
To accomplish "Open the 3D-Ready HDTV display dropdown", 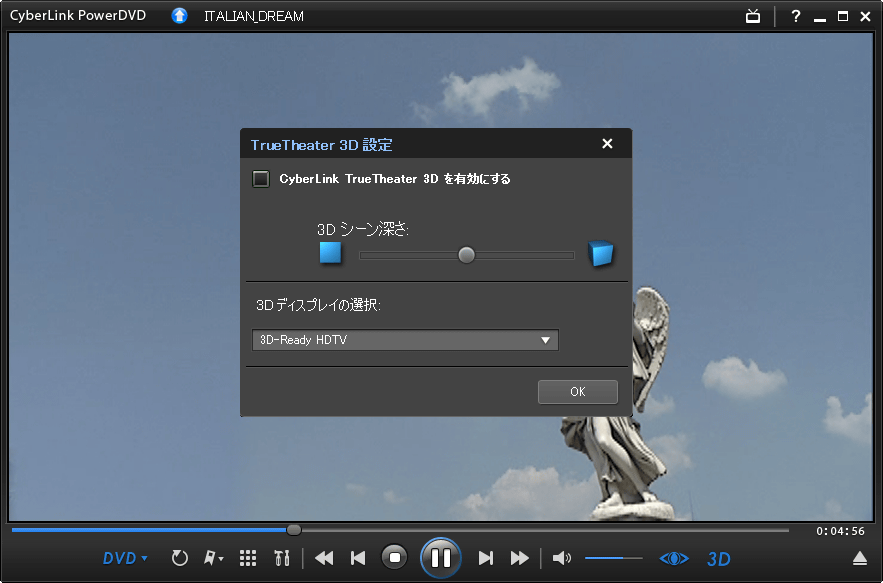I will click(405, 340).
